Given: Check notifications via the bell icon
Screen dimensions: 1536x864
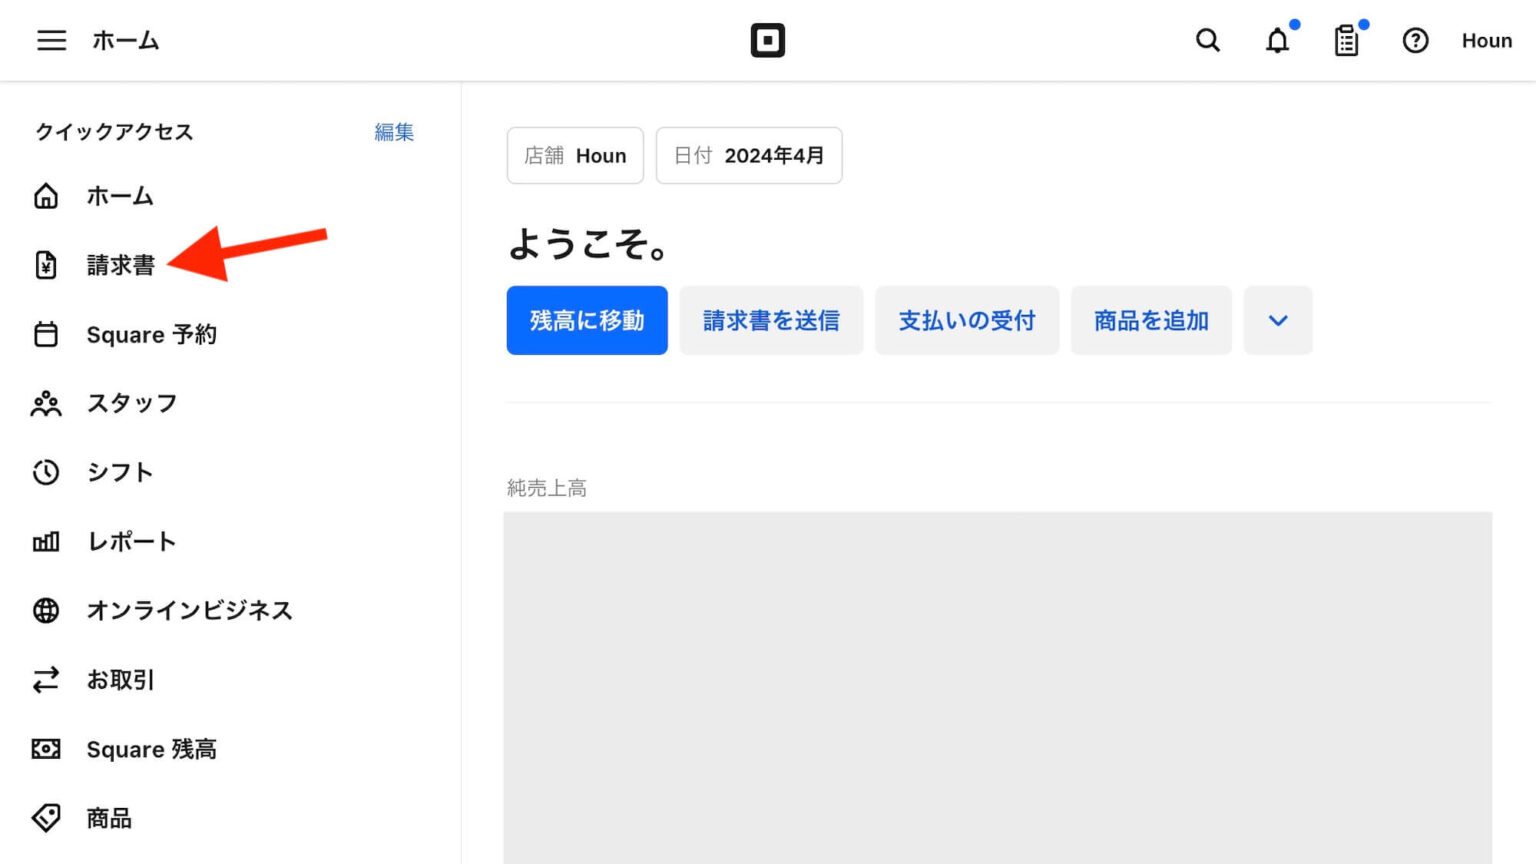Looking at the screenshot, I should coord(1277,40).
